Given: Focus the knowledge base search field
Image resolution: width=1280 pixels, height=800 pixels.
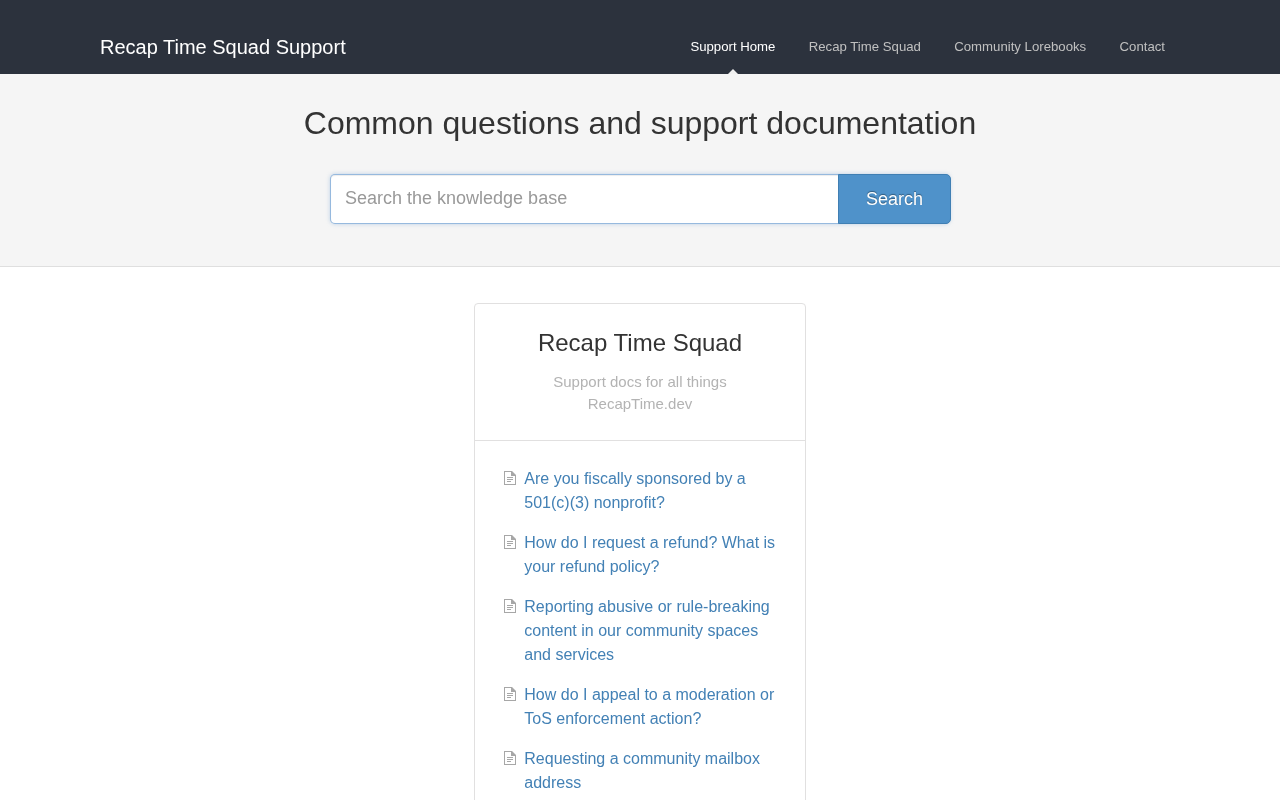Looking at the screenshot, I should (584, 199).
